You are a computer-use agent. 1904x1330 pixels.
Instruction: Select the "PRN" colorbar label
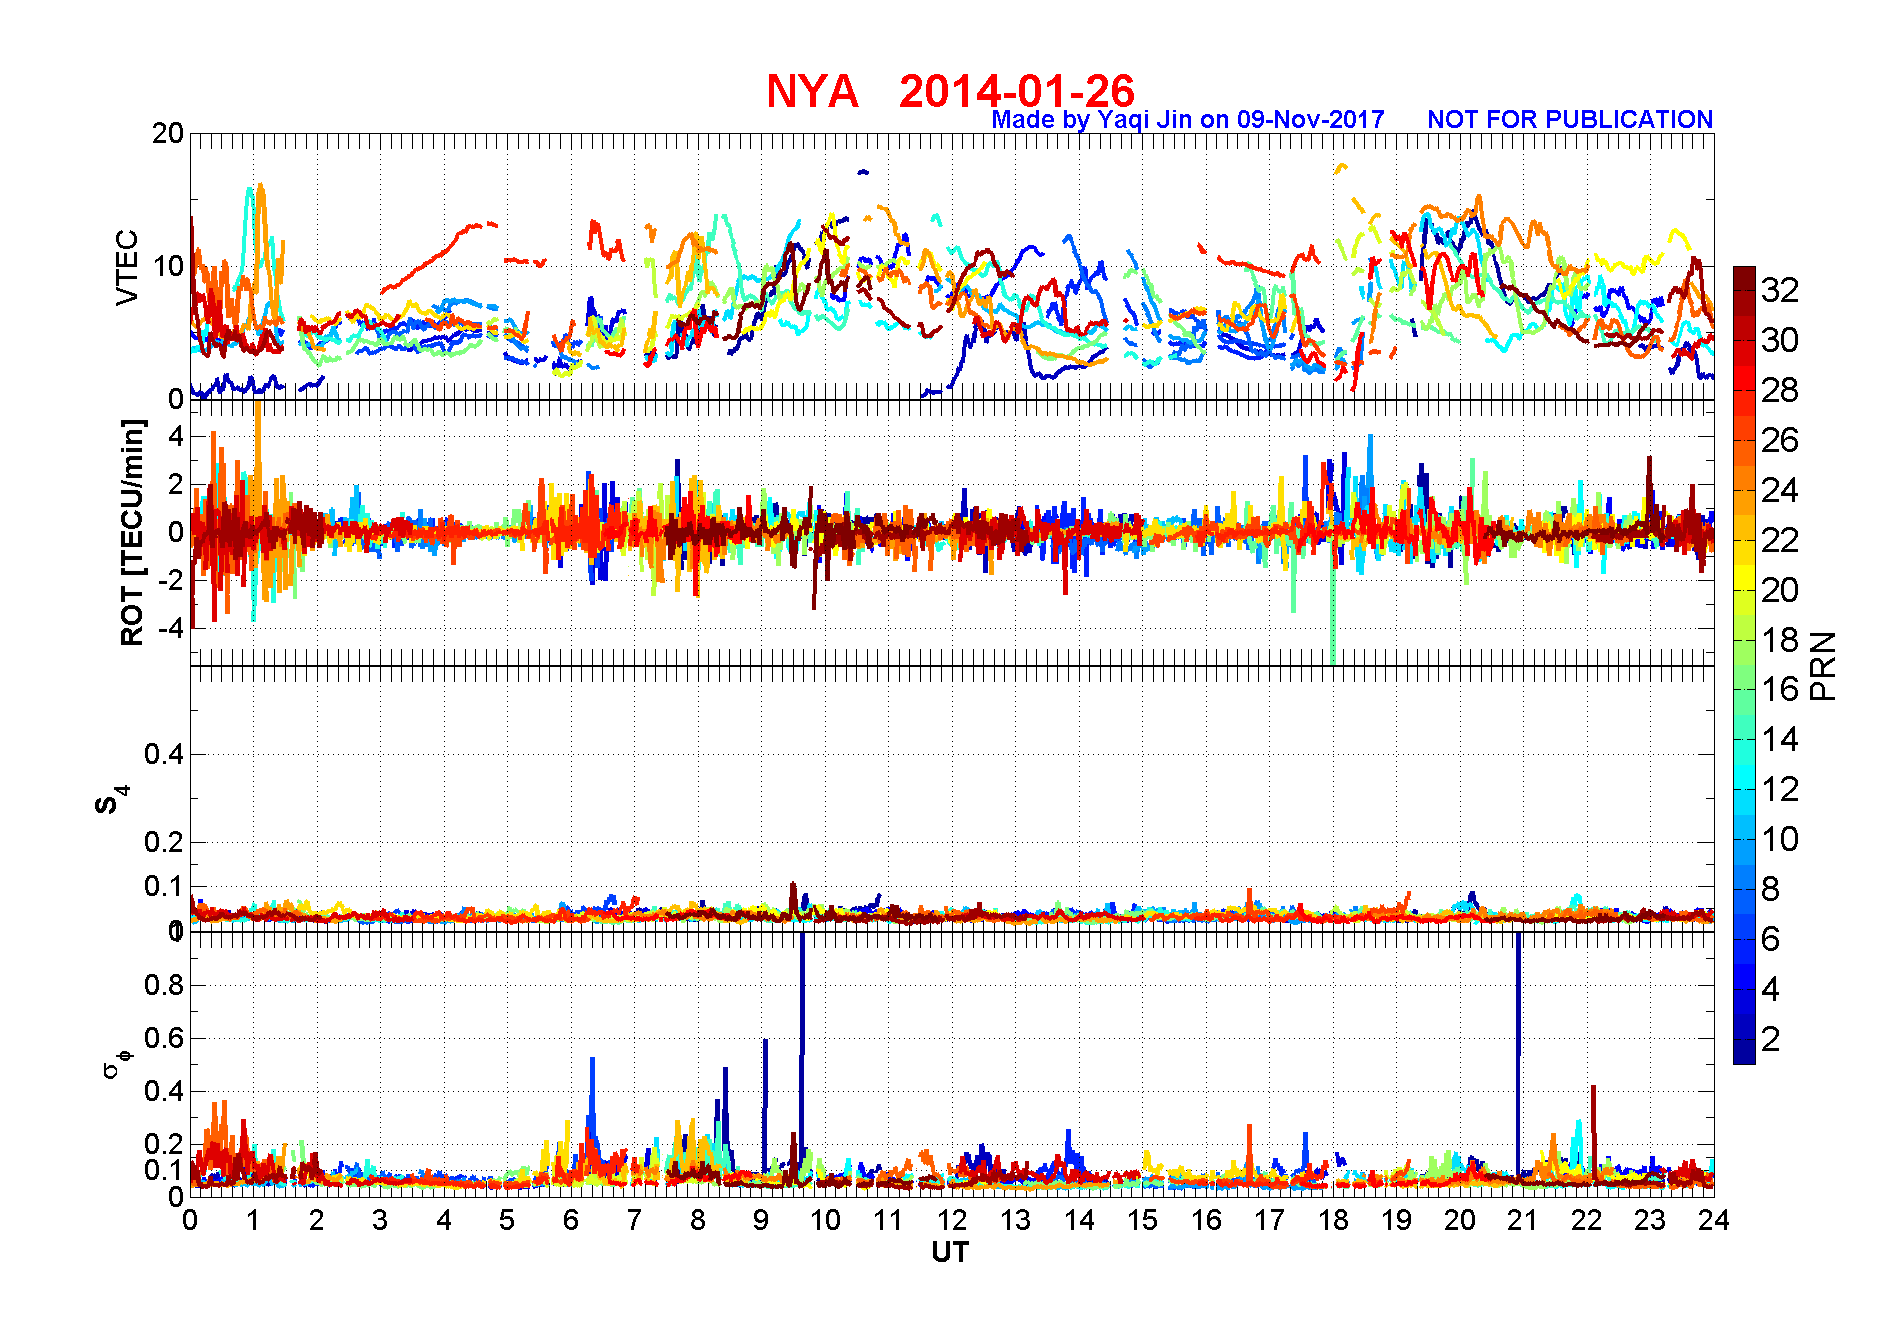pos(1823,666)
